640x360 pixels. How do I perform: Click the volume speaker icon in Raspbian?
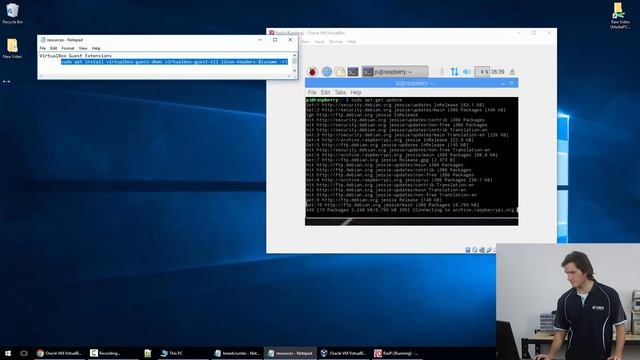click(x=467, y=72)
